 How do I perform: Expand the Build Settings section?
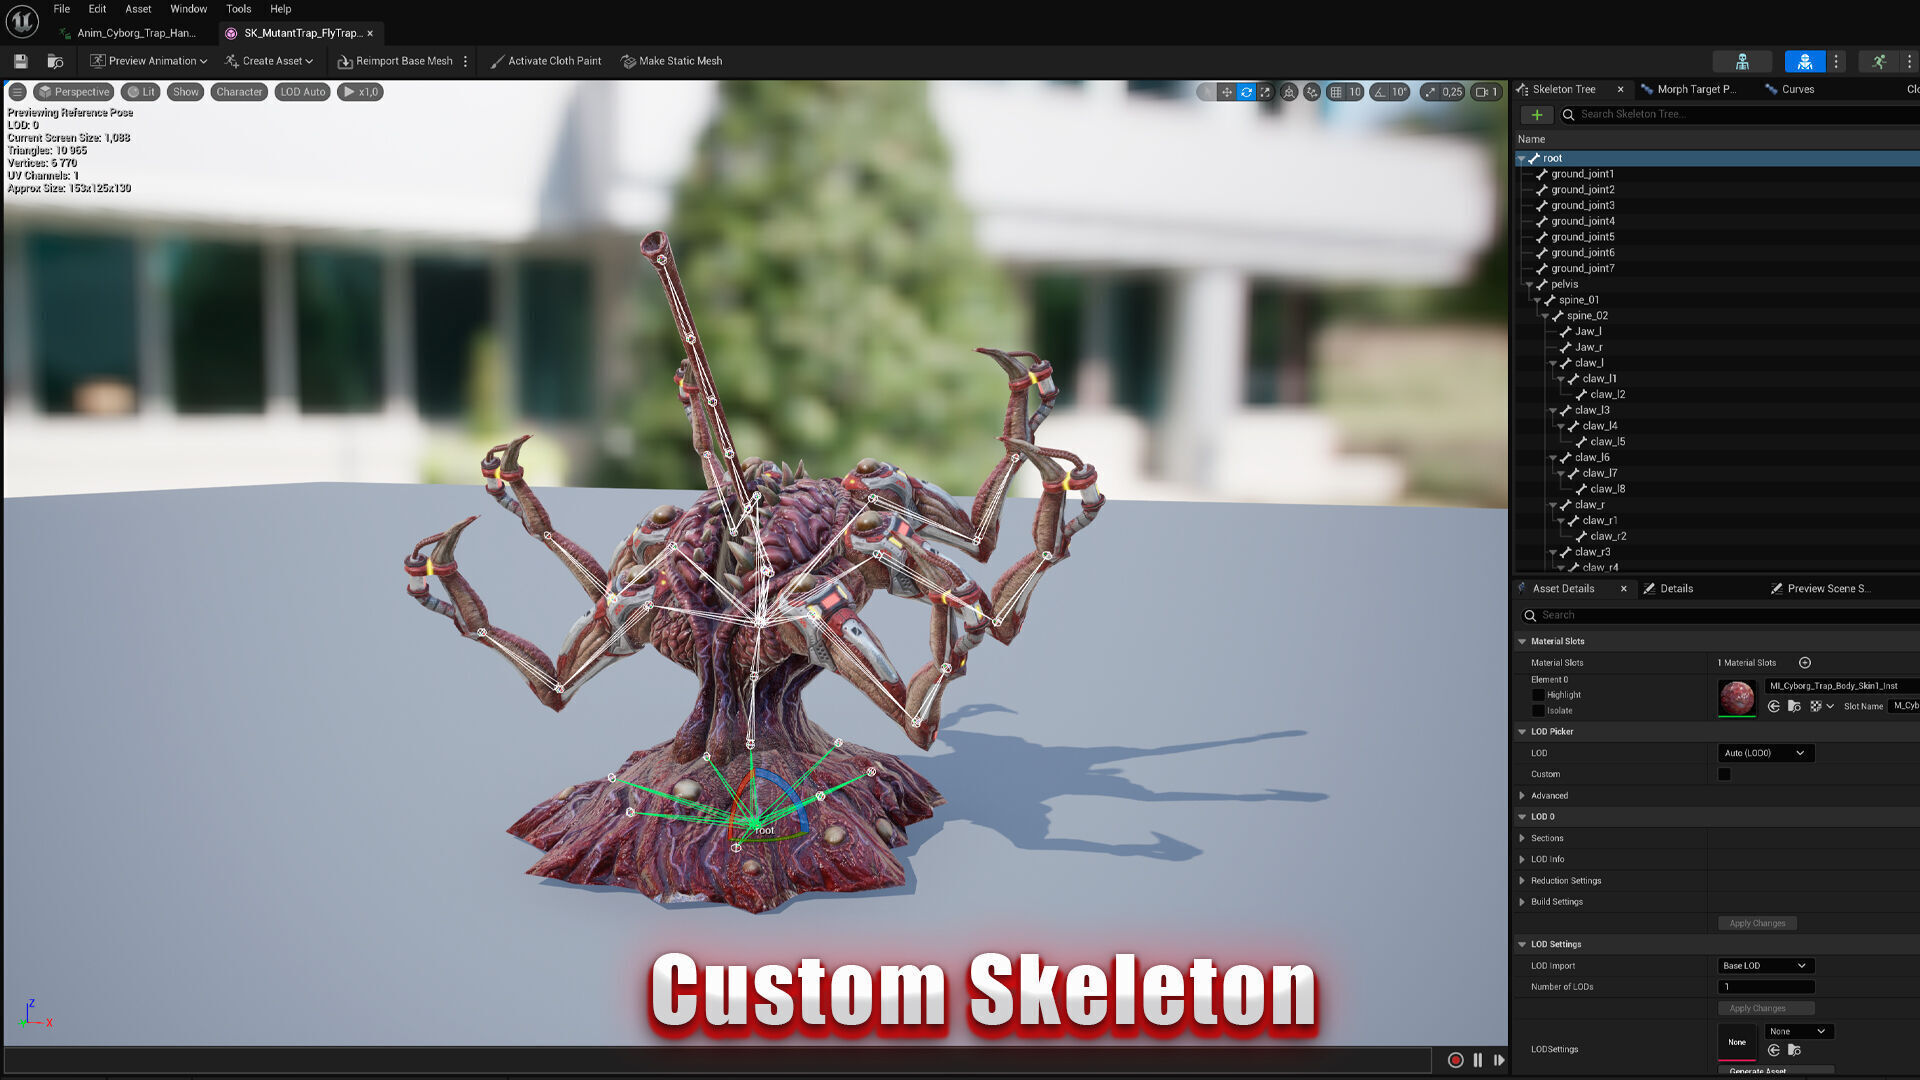[1522, 902]
